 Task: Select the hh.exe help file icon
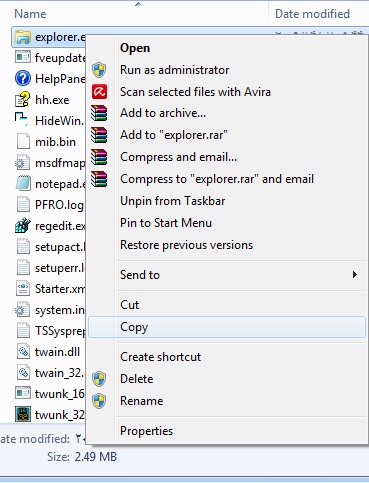pyautogui.click(x=23, y=100)
